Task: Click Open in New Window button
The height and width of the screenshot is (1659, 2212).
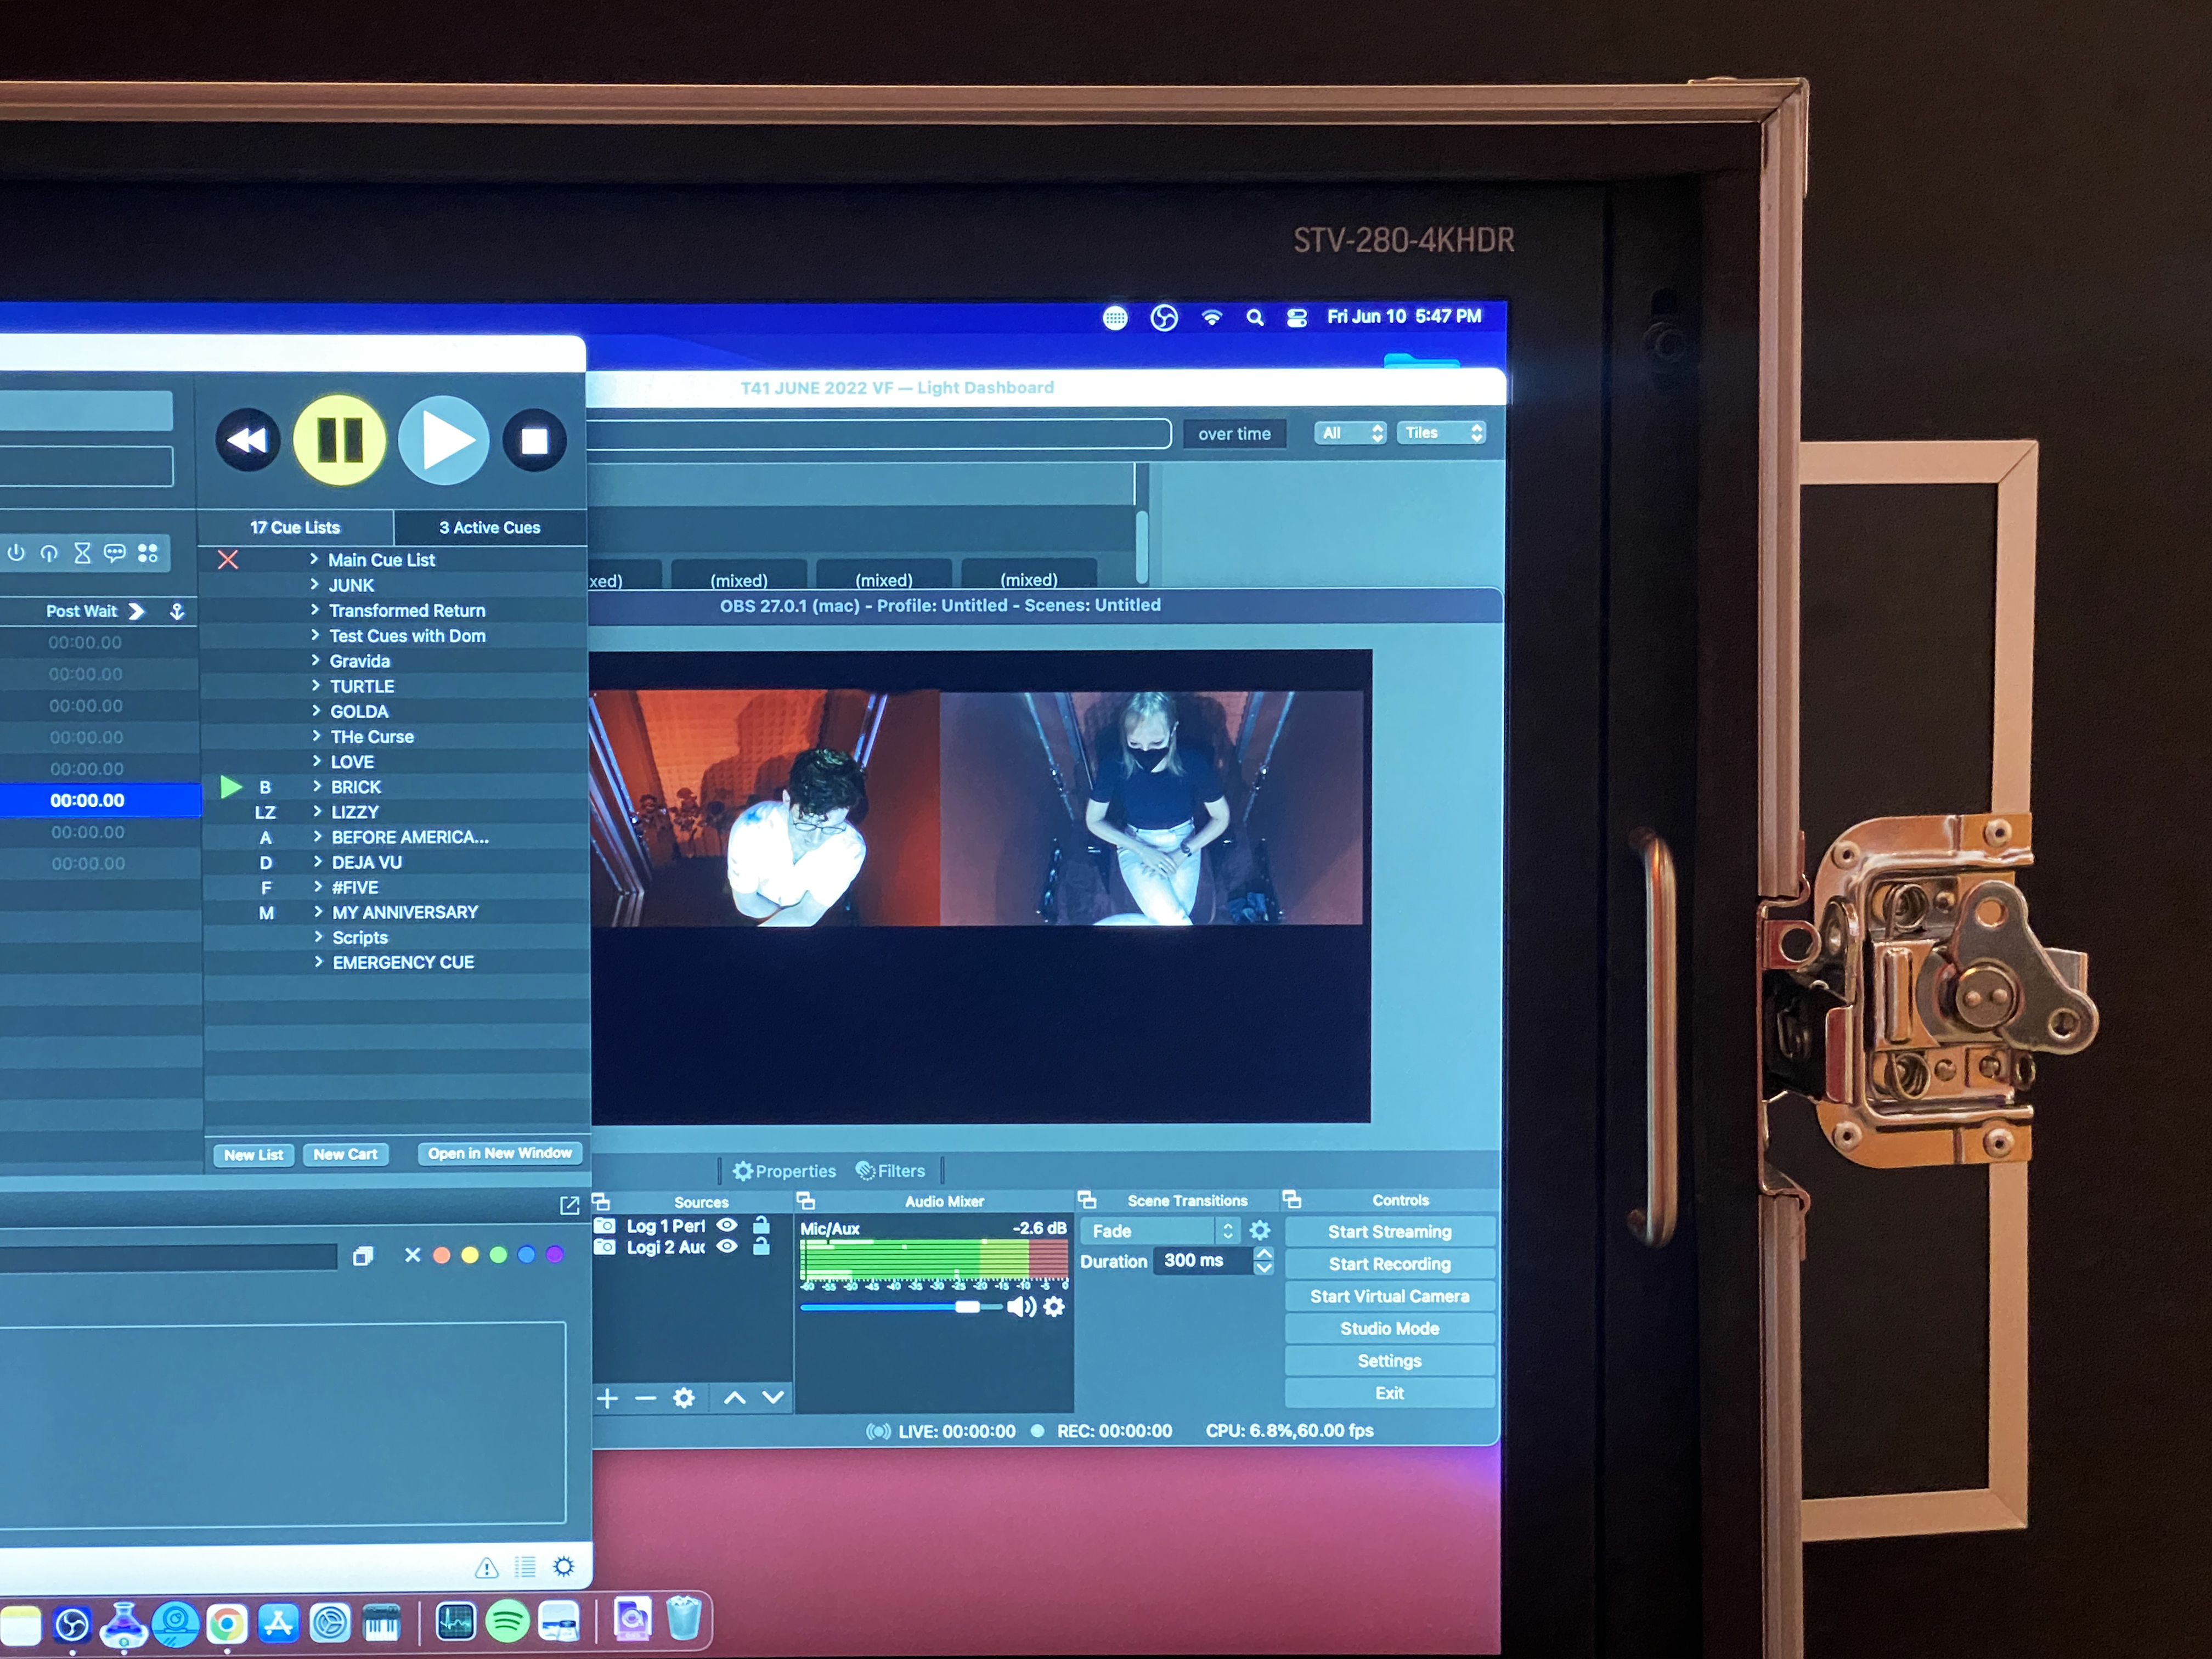Action: [x=499, y=1153]
